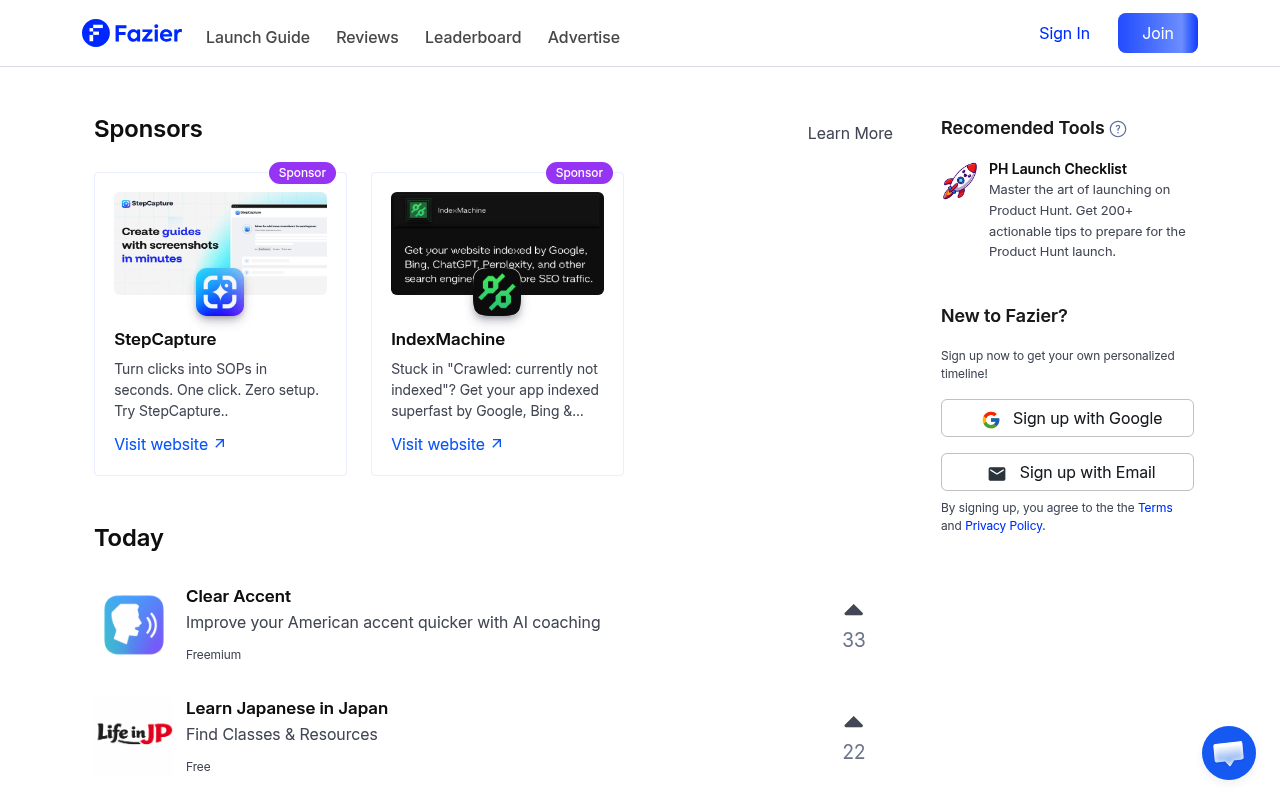Visit website for IndexMachine
The image size is (1280, 800).
pyautogui.click(x=447, y=444)
